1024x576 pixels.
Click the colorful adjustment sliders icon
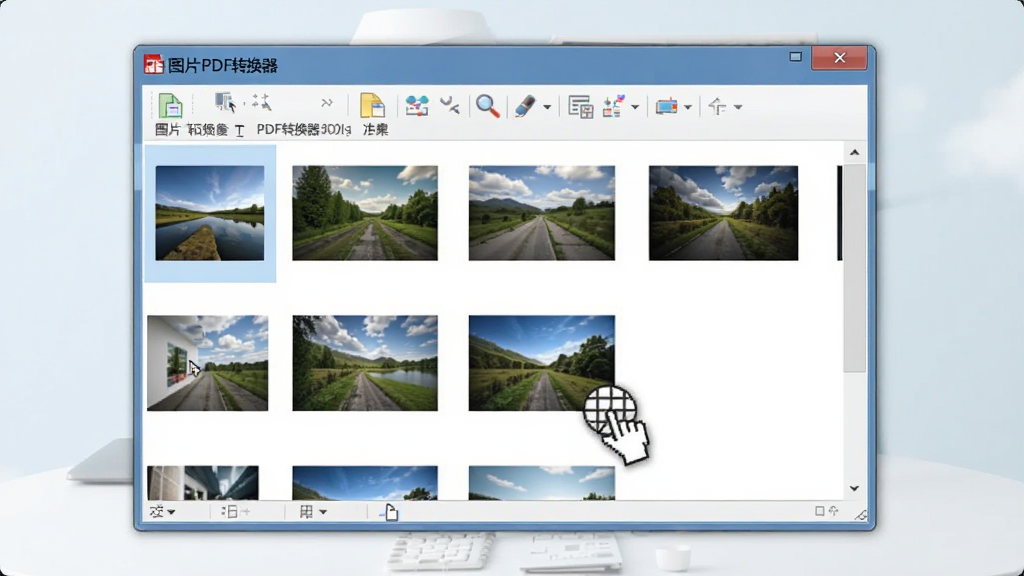tap(613, 106)
